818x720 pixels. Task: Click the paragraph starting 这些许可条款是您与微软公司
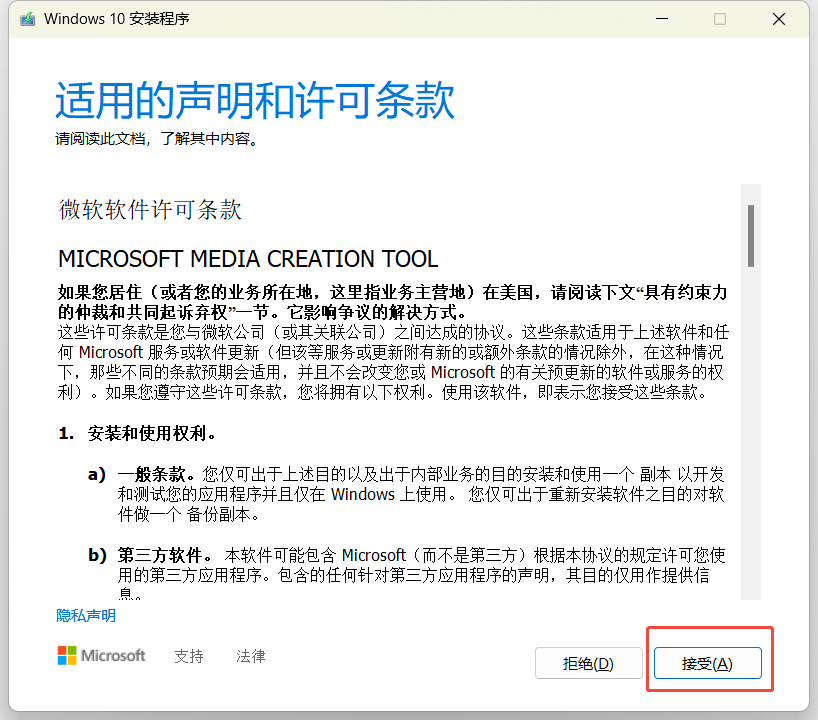(393, 362)
